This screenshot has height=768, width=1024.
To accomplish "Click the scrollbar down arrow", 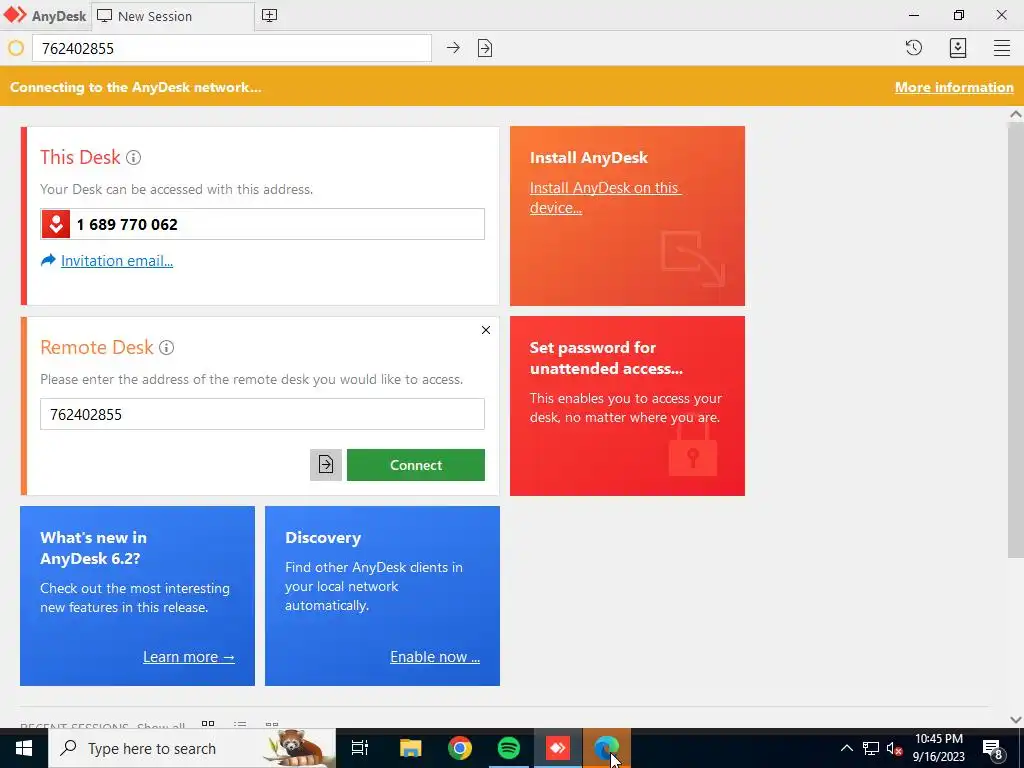I will [x=1016, y=720].
